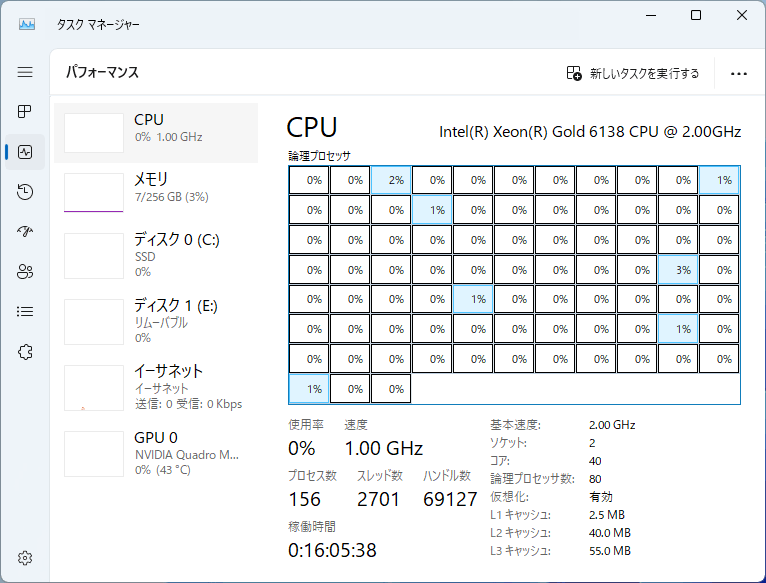This screenshot has width=766, height=583.
Task: Open Task Manager settings gear
Action: click(25, 558)
